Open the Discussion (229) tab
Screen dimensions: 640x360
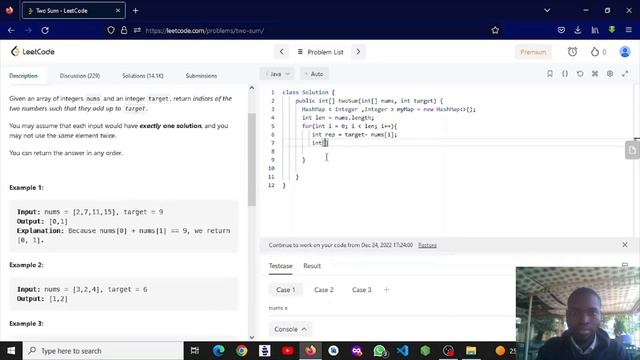point(80,76)
